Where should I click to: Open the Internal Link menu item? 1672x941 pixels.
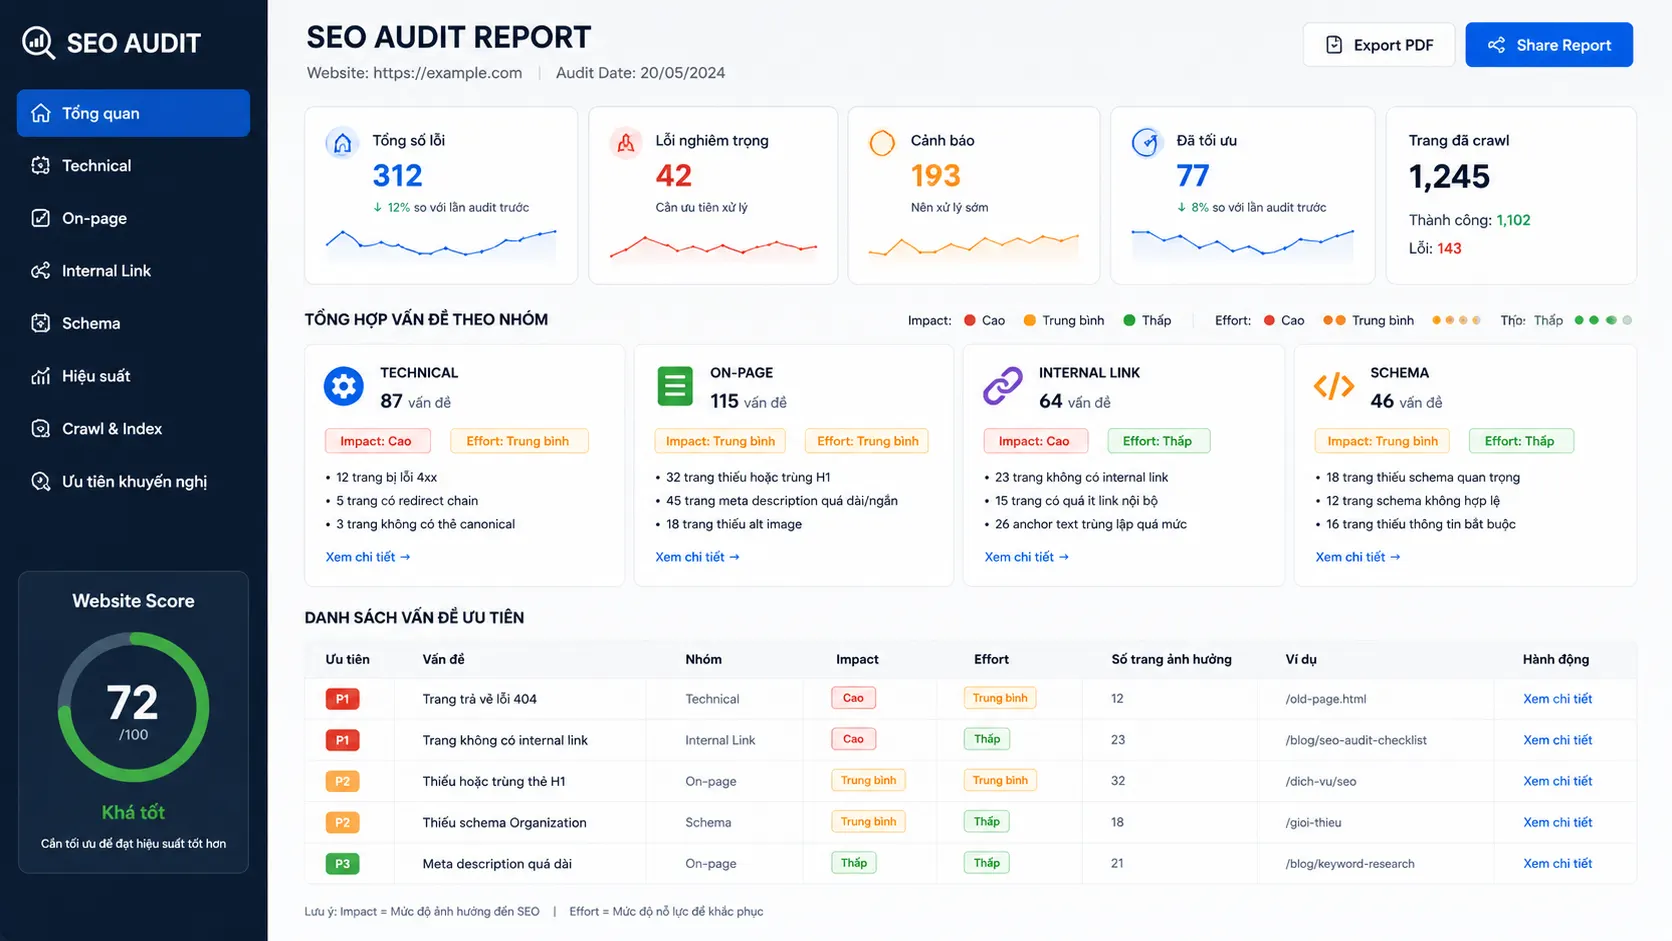(133, 271)
